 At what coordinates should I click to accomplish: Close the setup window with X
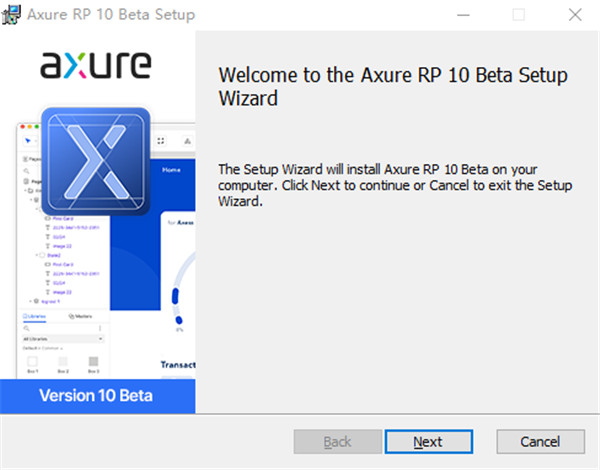pos(575,15)
